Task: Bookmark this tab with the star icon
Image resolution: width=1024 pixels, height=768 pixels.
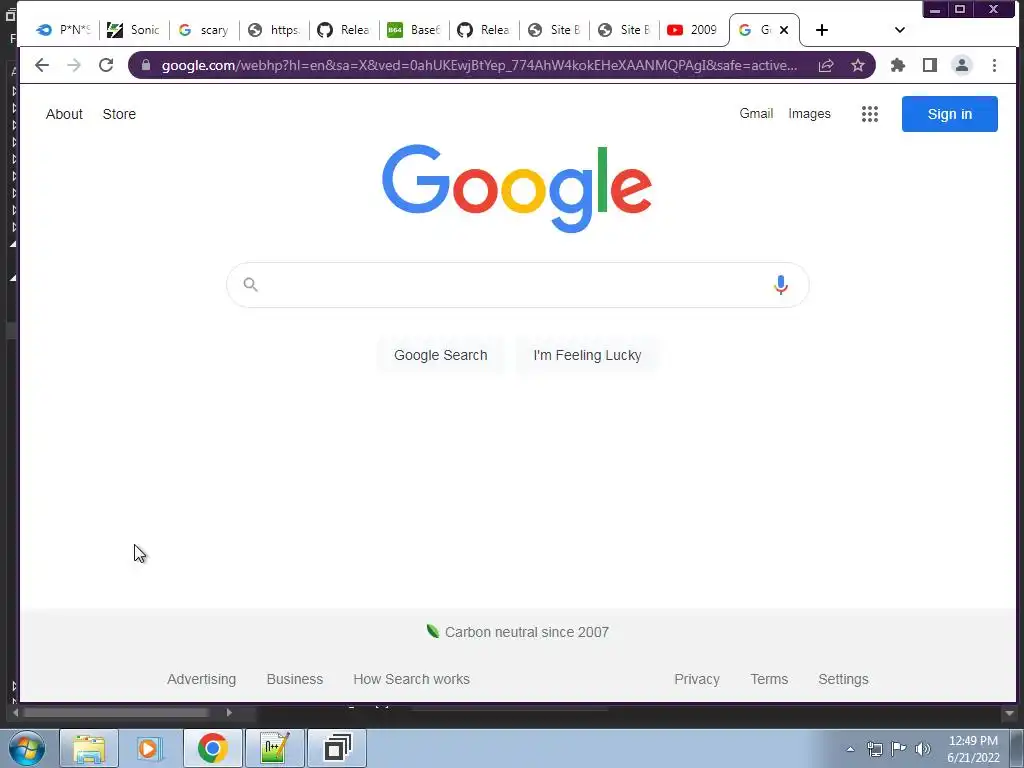Action: 858,65
